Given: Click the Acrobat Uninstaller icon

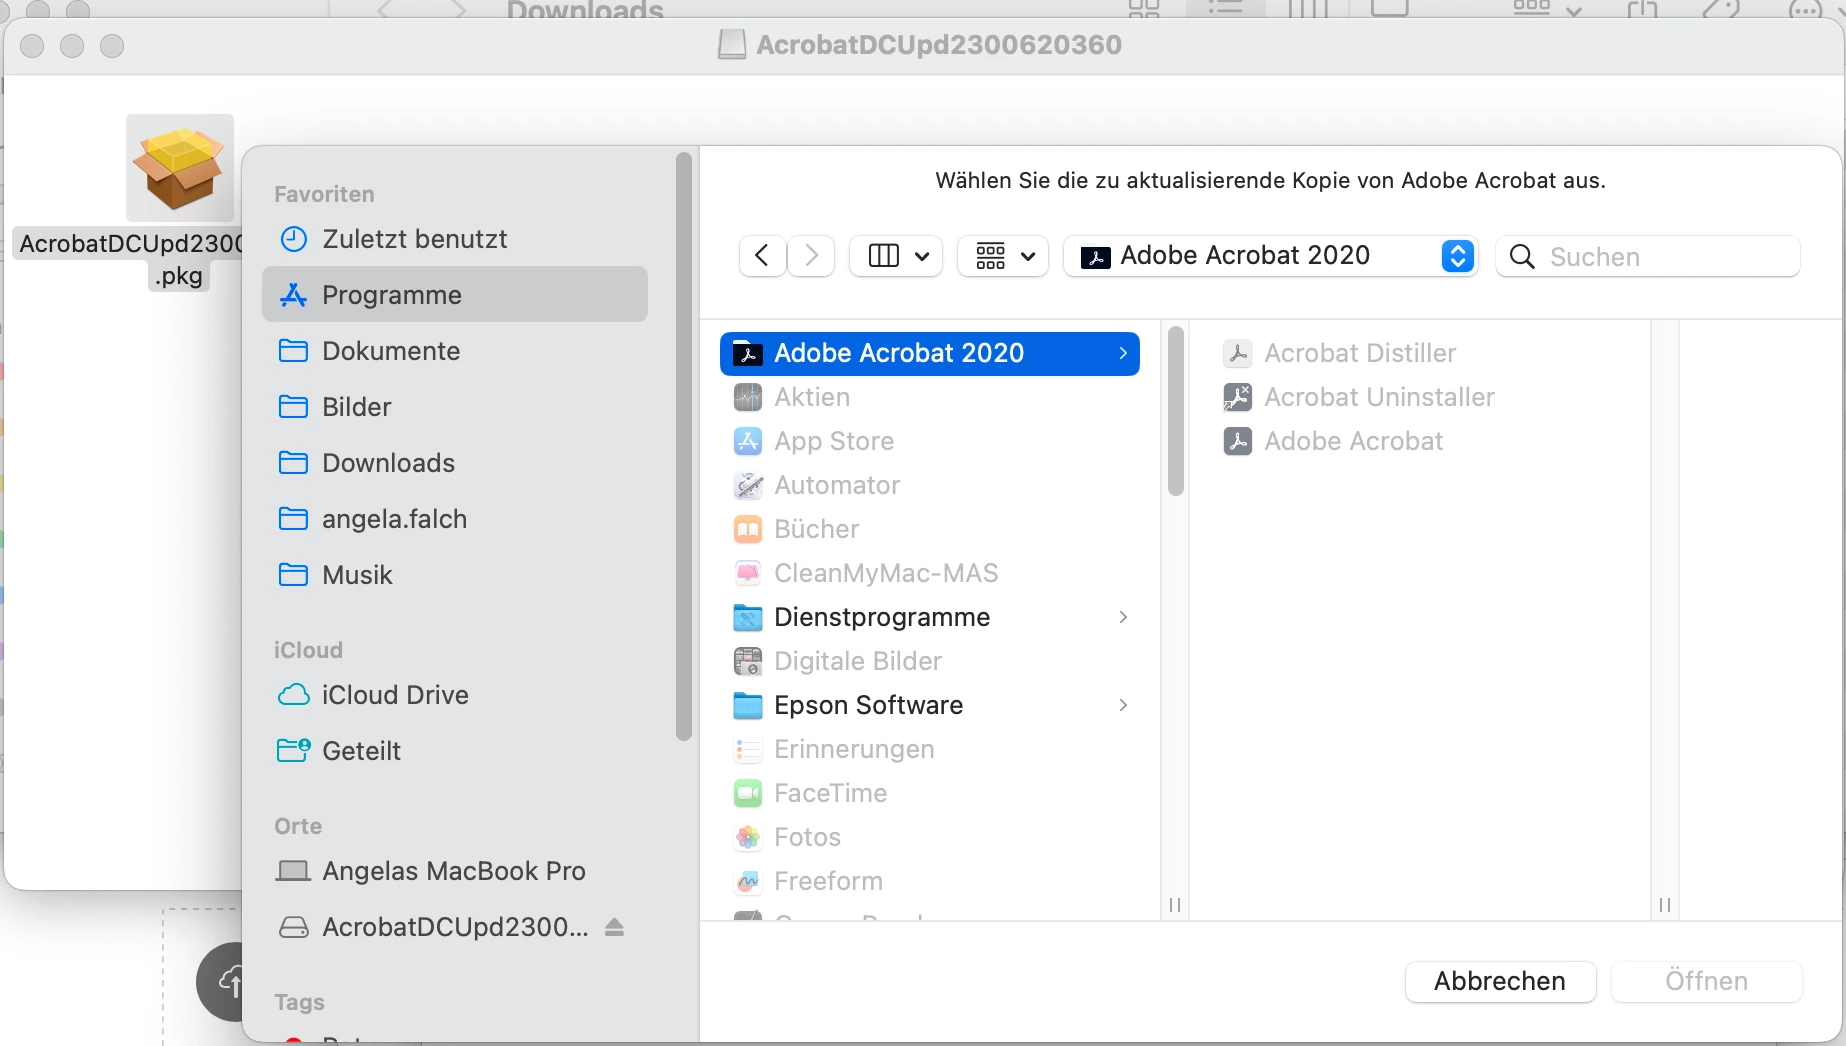Looking at the screenshot, I should 1238,397.
